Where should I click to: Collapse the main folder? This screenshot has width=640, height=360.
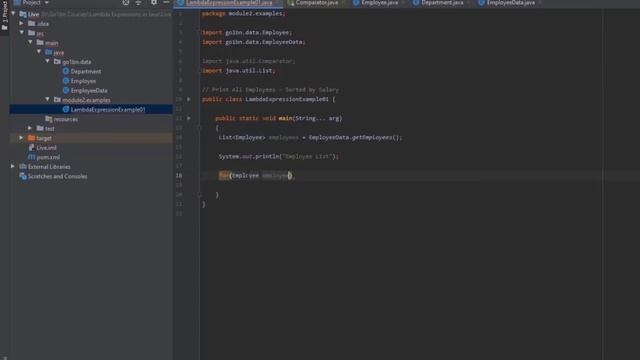[30, 42]
